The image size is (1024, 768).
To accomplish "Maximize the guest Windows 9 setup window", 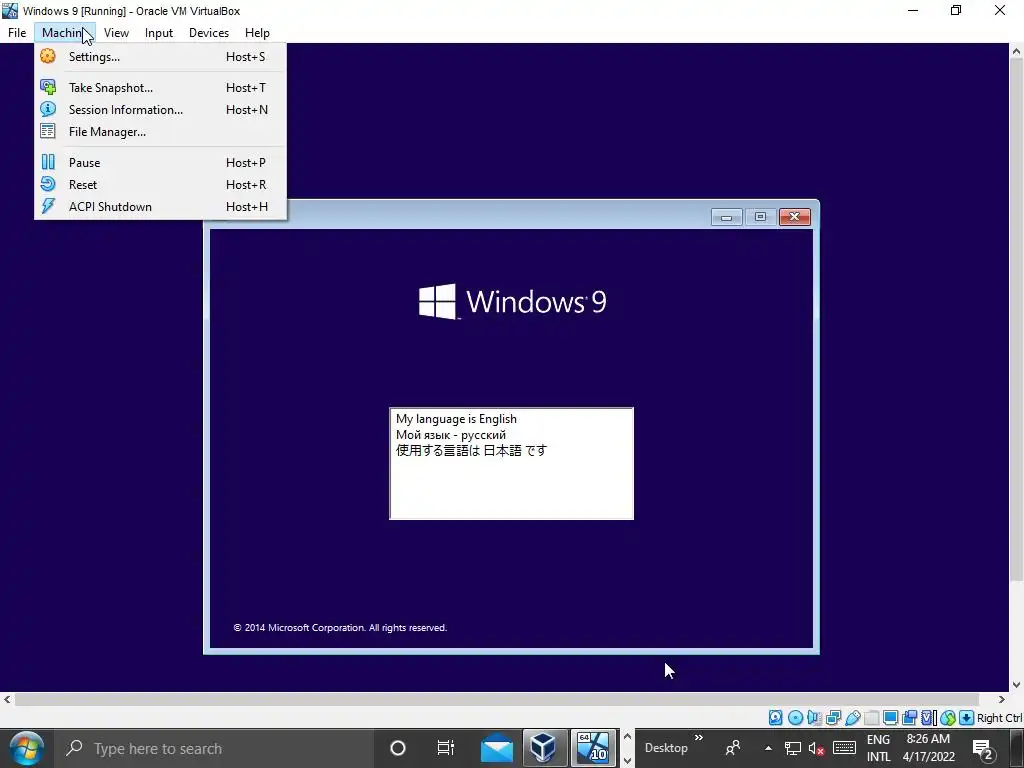I will tap(760, 217).
